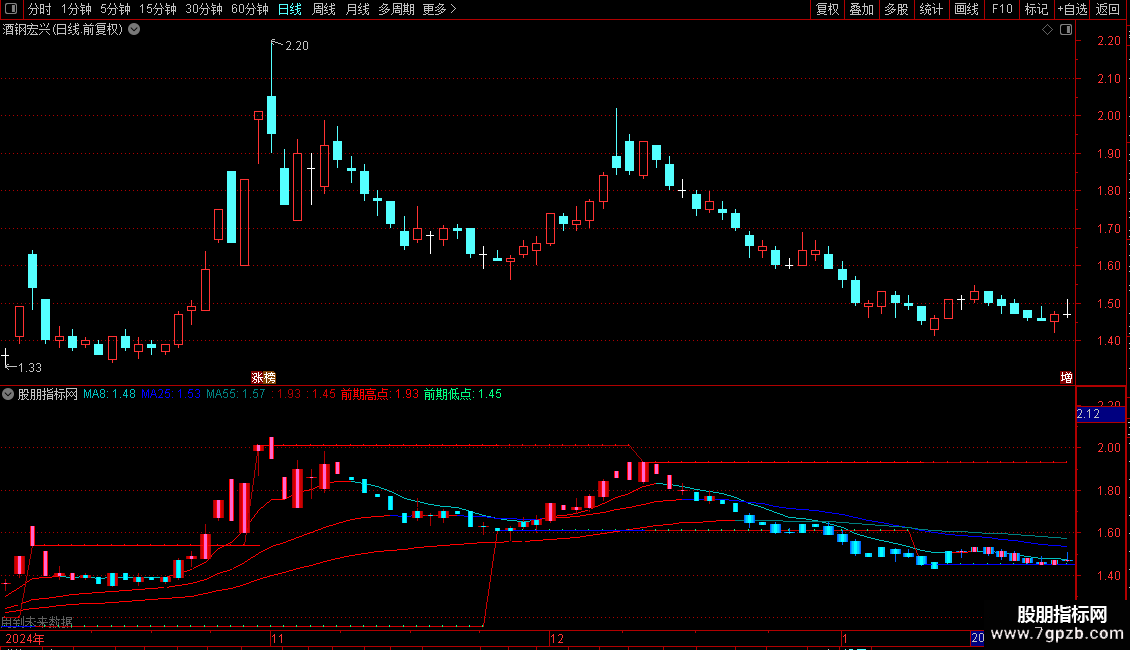This screenshot has height=650, width=1130.
Task: Select the 15分钟 period
Action: click(157, 9)
